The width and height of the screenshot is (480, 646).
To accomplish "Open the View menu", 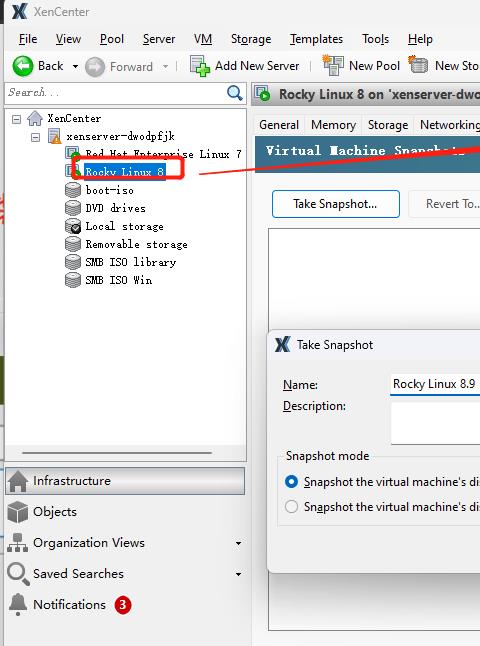I will [x=68, y=39].
